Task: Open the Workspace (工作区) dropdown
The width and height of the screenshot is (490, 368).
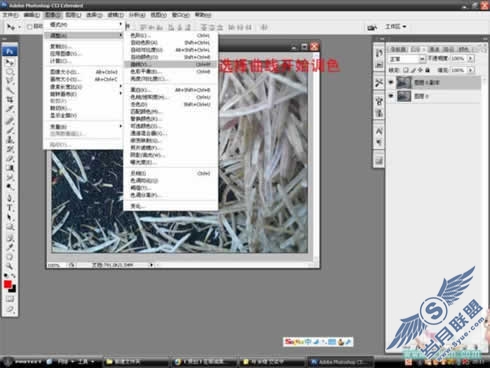Action: pos(396,26)
